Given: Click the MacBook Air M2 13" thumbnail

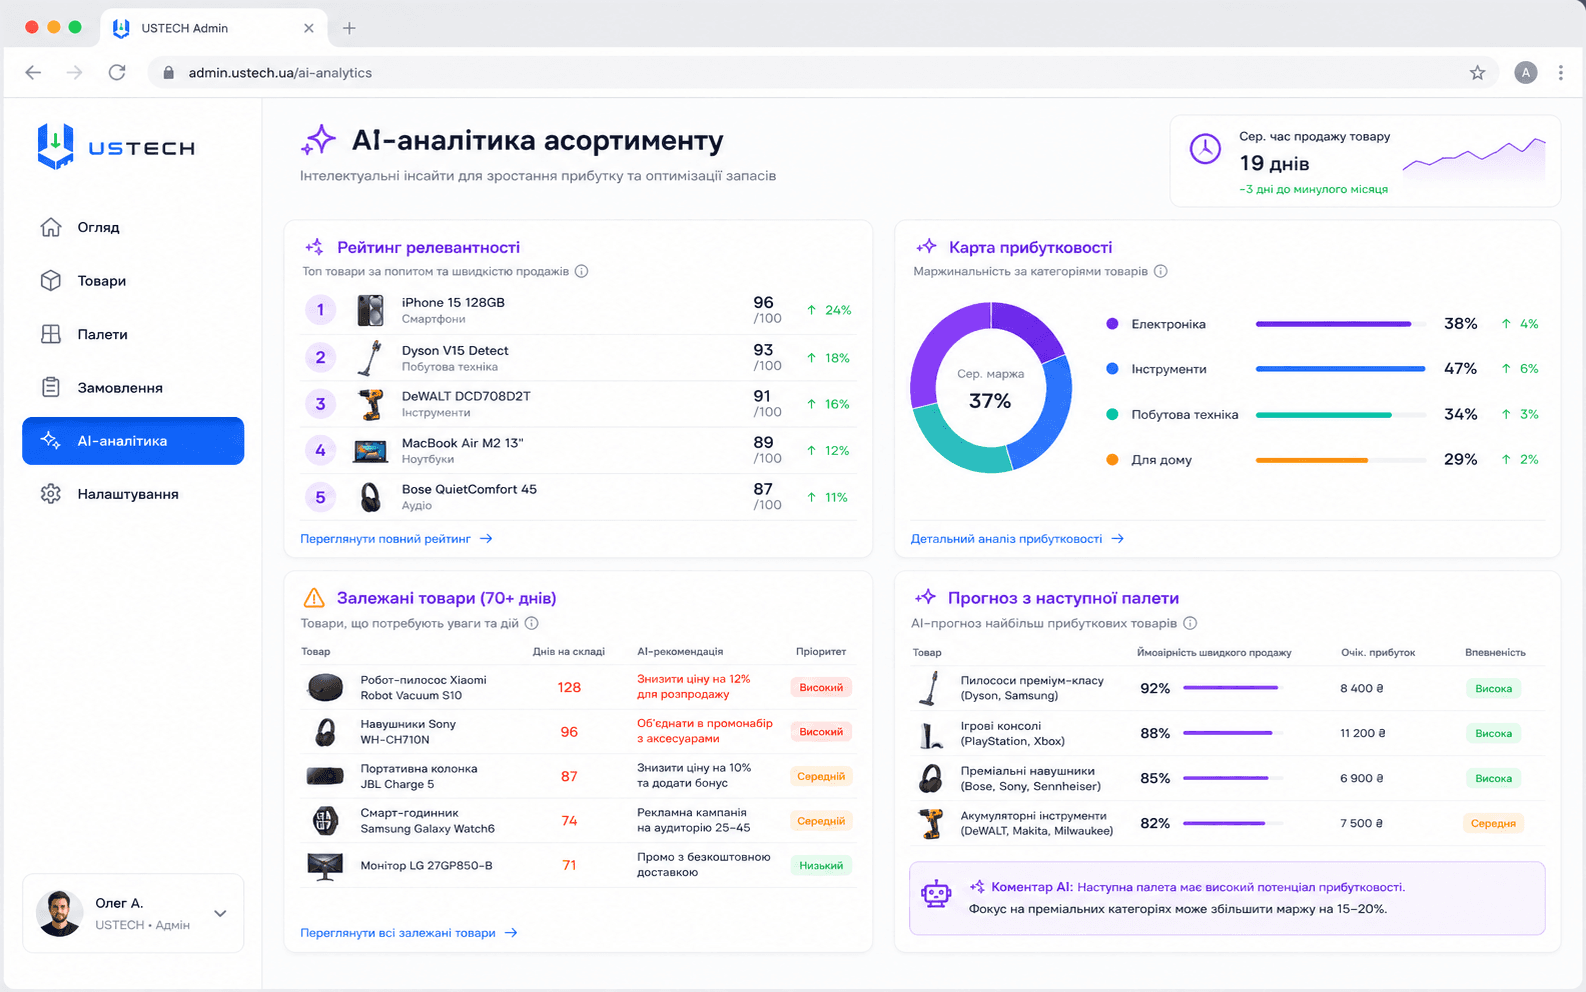Looking at the screenshot, I should click(x=370, y=451).
